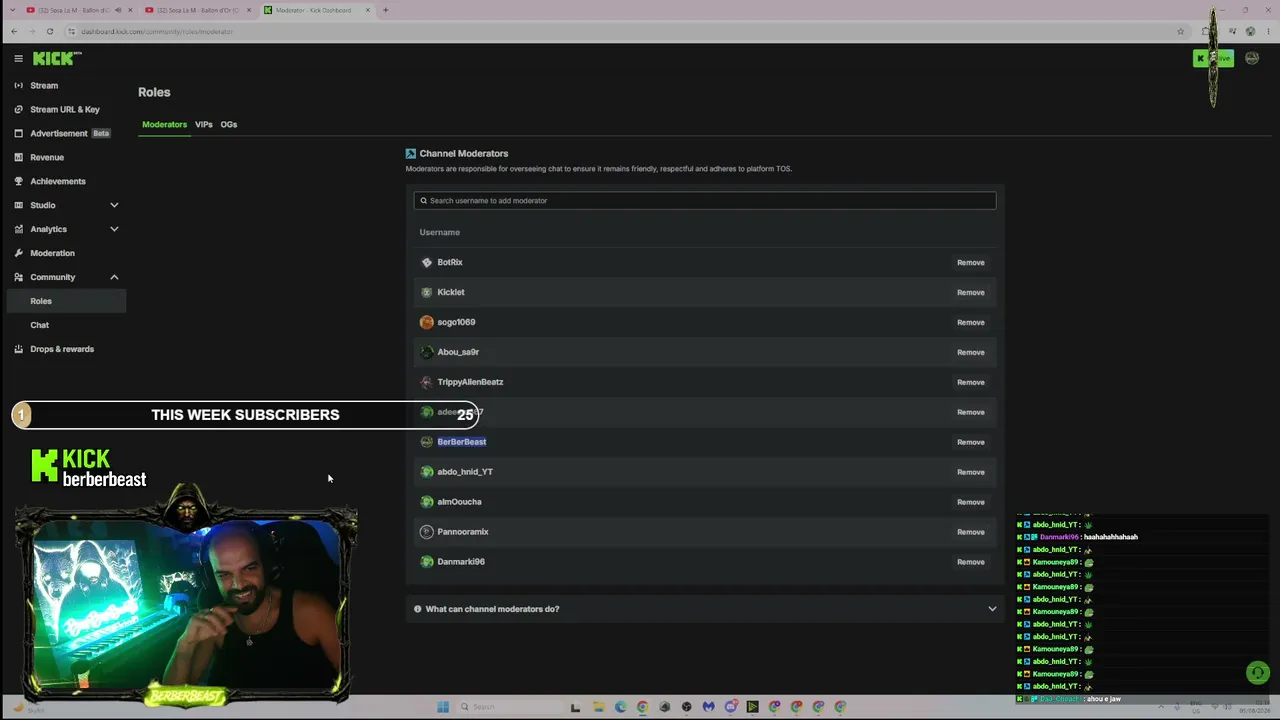1280x720 pixels.
Task: Open the Kick profile avatar menu
Action: coord(1252,59)
